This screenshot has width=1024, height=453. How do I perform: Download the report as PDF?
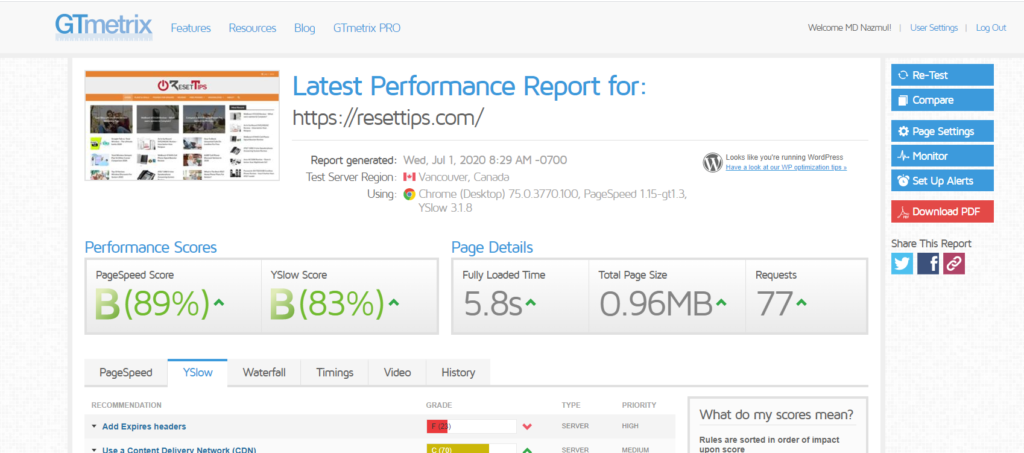[942, 211]
